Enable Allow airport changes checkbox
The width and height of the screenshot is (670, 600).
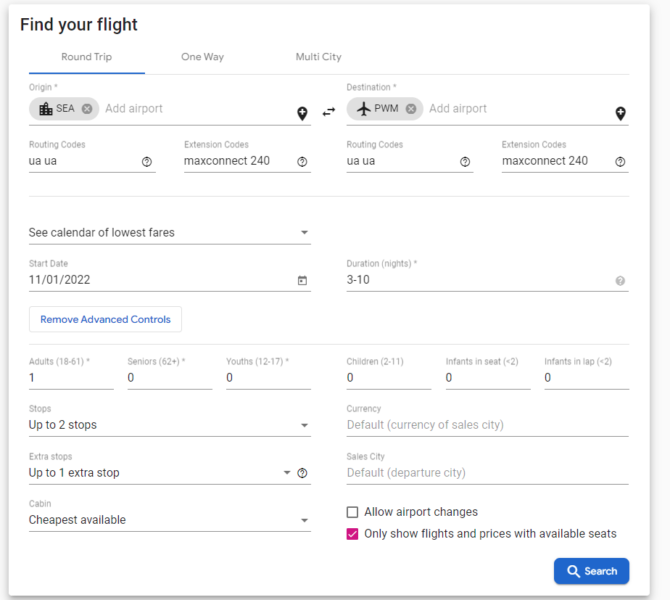[x=352, y=512]
